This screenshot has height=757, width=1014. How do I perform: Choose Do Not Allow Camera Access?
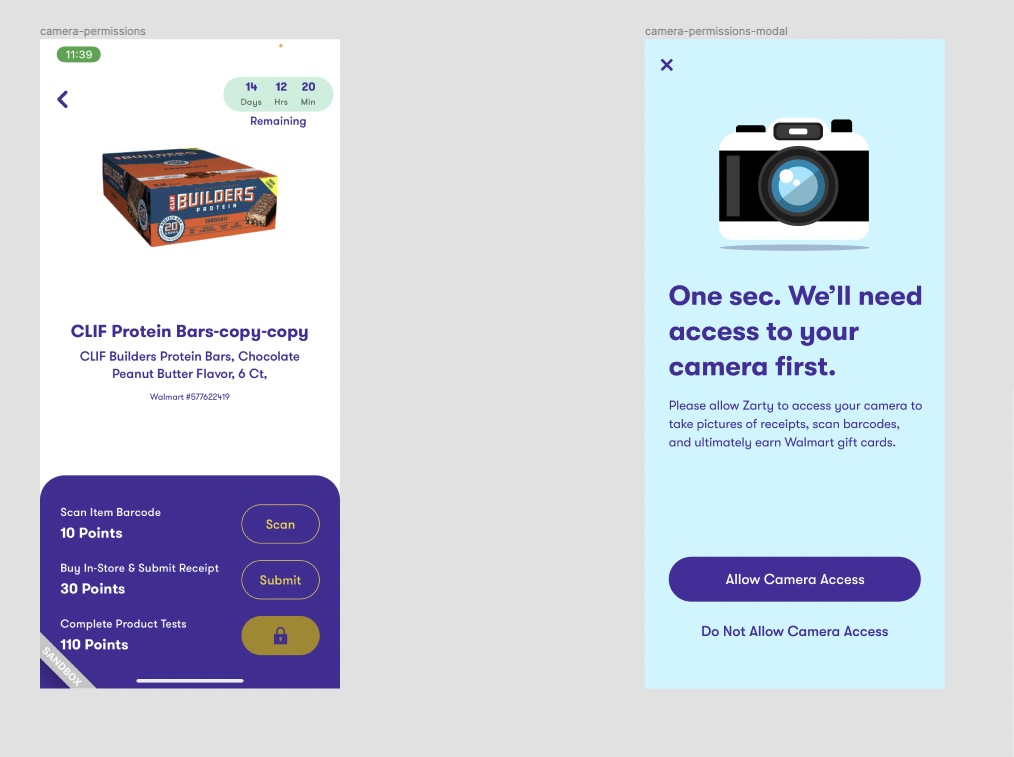794,632
